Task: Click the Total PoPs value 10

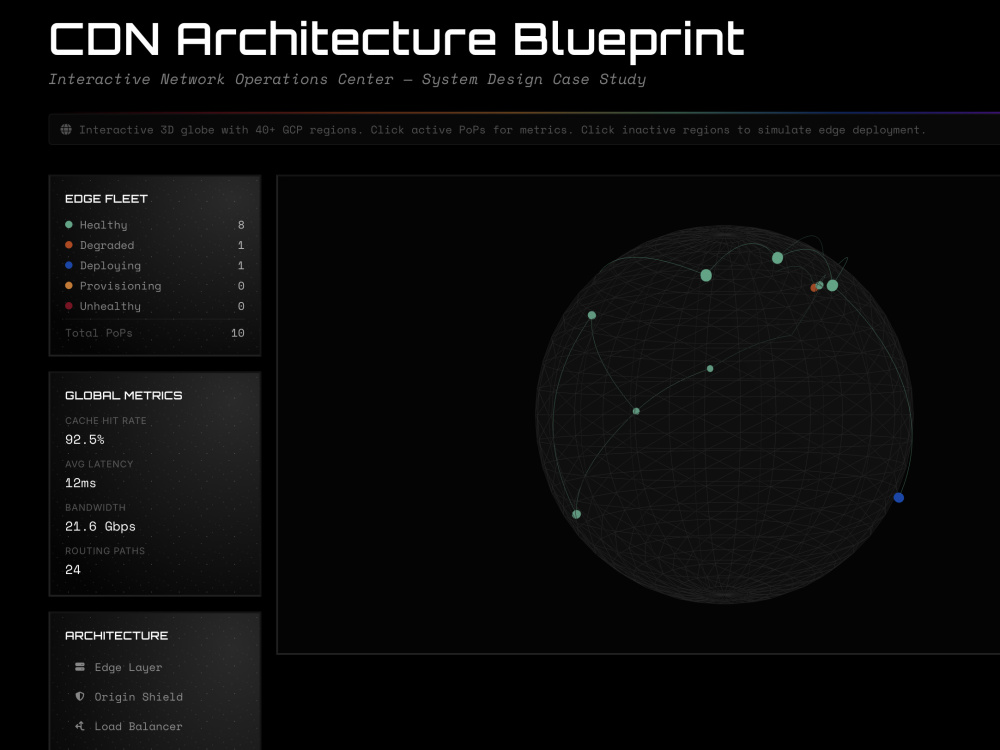Action: tap(238, 333)
